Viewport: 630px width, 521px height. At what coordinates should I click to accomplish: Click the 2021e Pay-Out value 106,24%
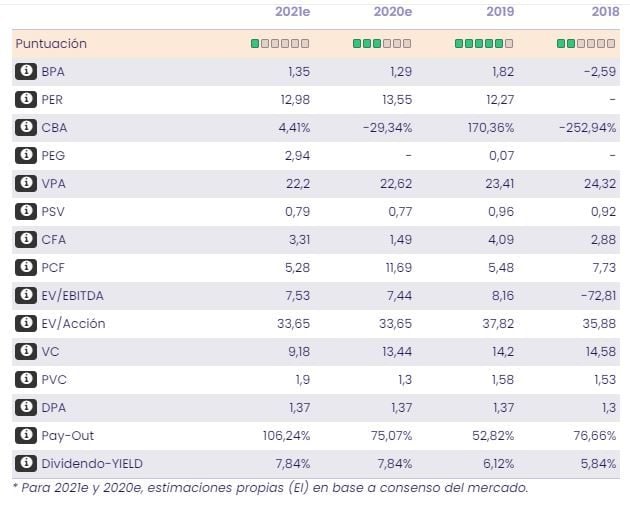click(286, 435)
